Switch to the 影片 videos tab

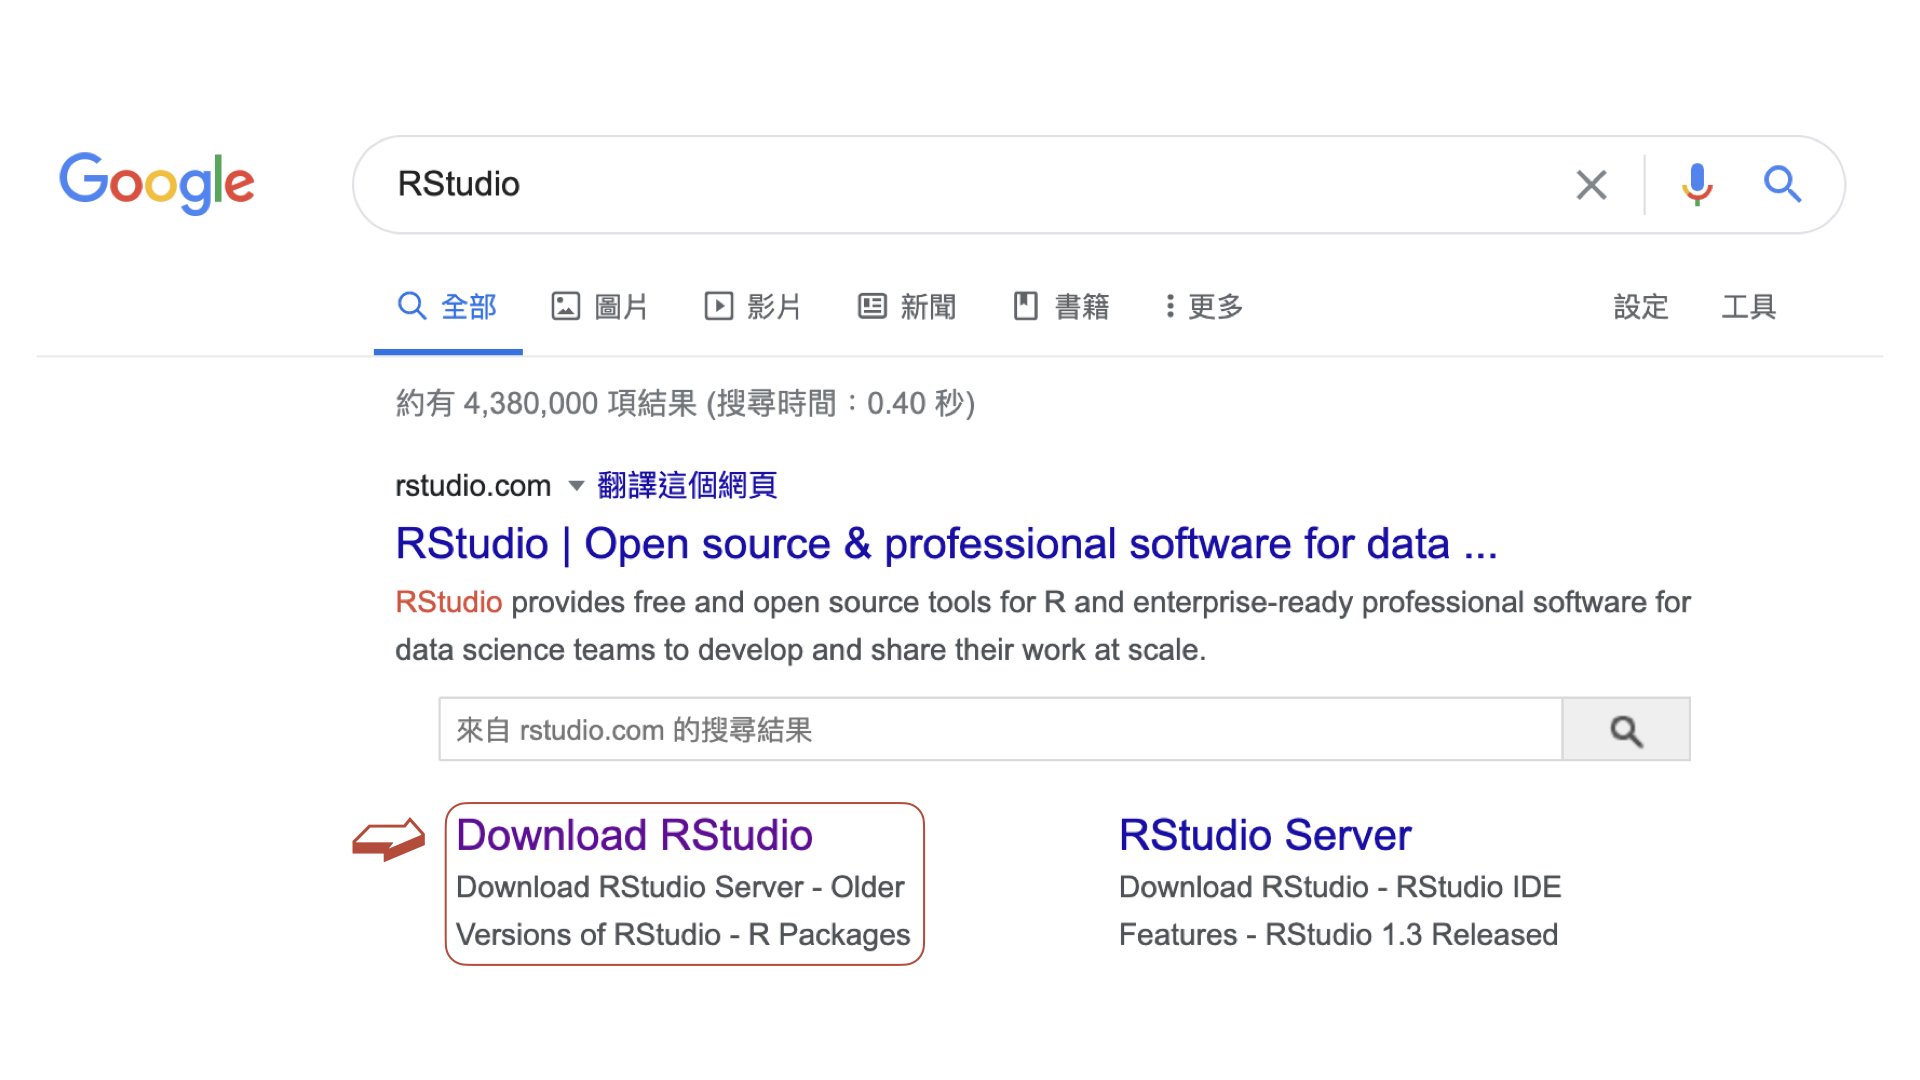tap(753, 306)
